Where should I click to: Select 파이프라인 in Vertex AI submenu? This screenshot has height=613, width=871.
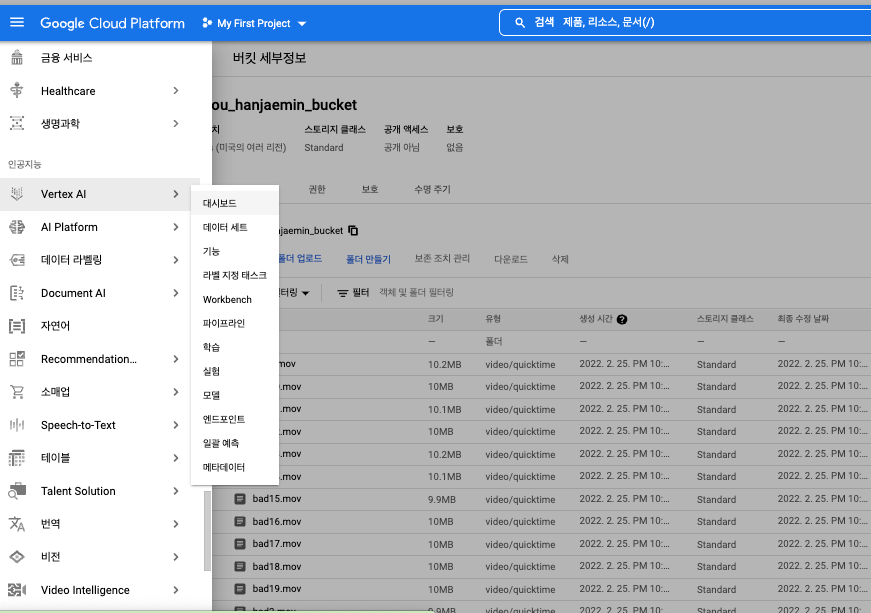pyautogui.click(x=234, y=323)
